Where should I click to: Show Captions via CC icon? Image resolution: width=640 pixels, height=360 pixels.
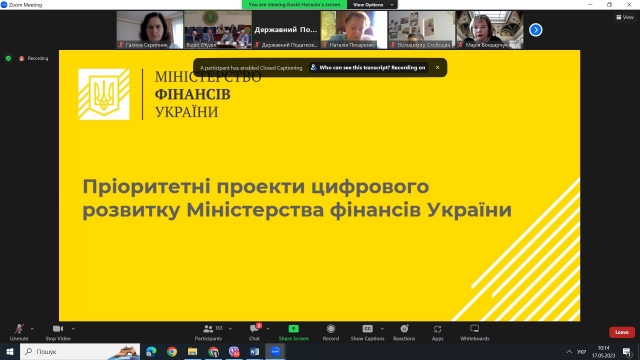point(367,332)
